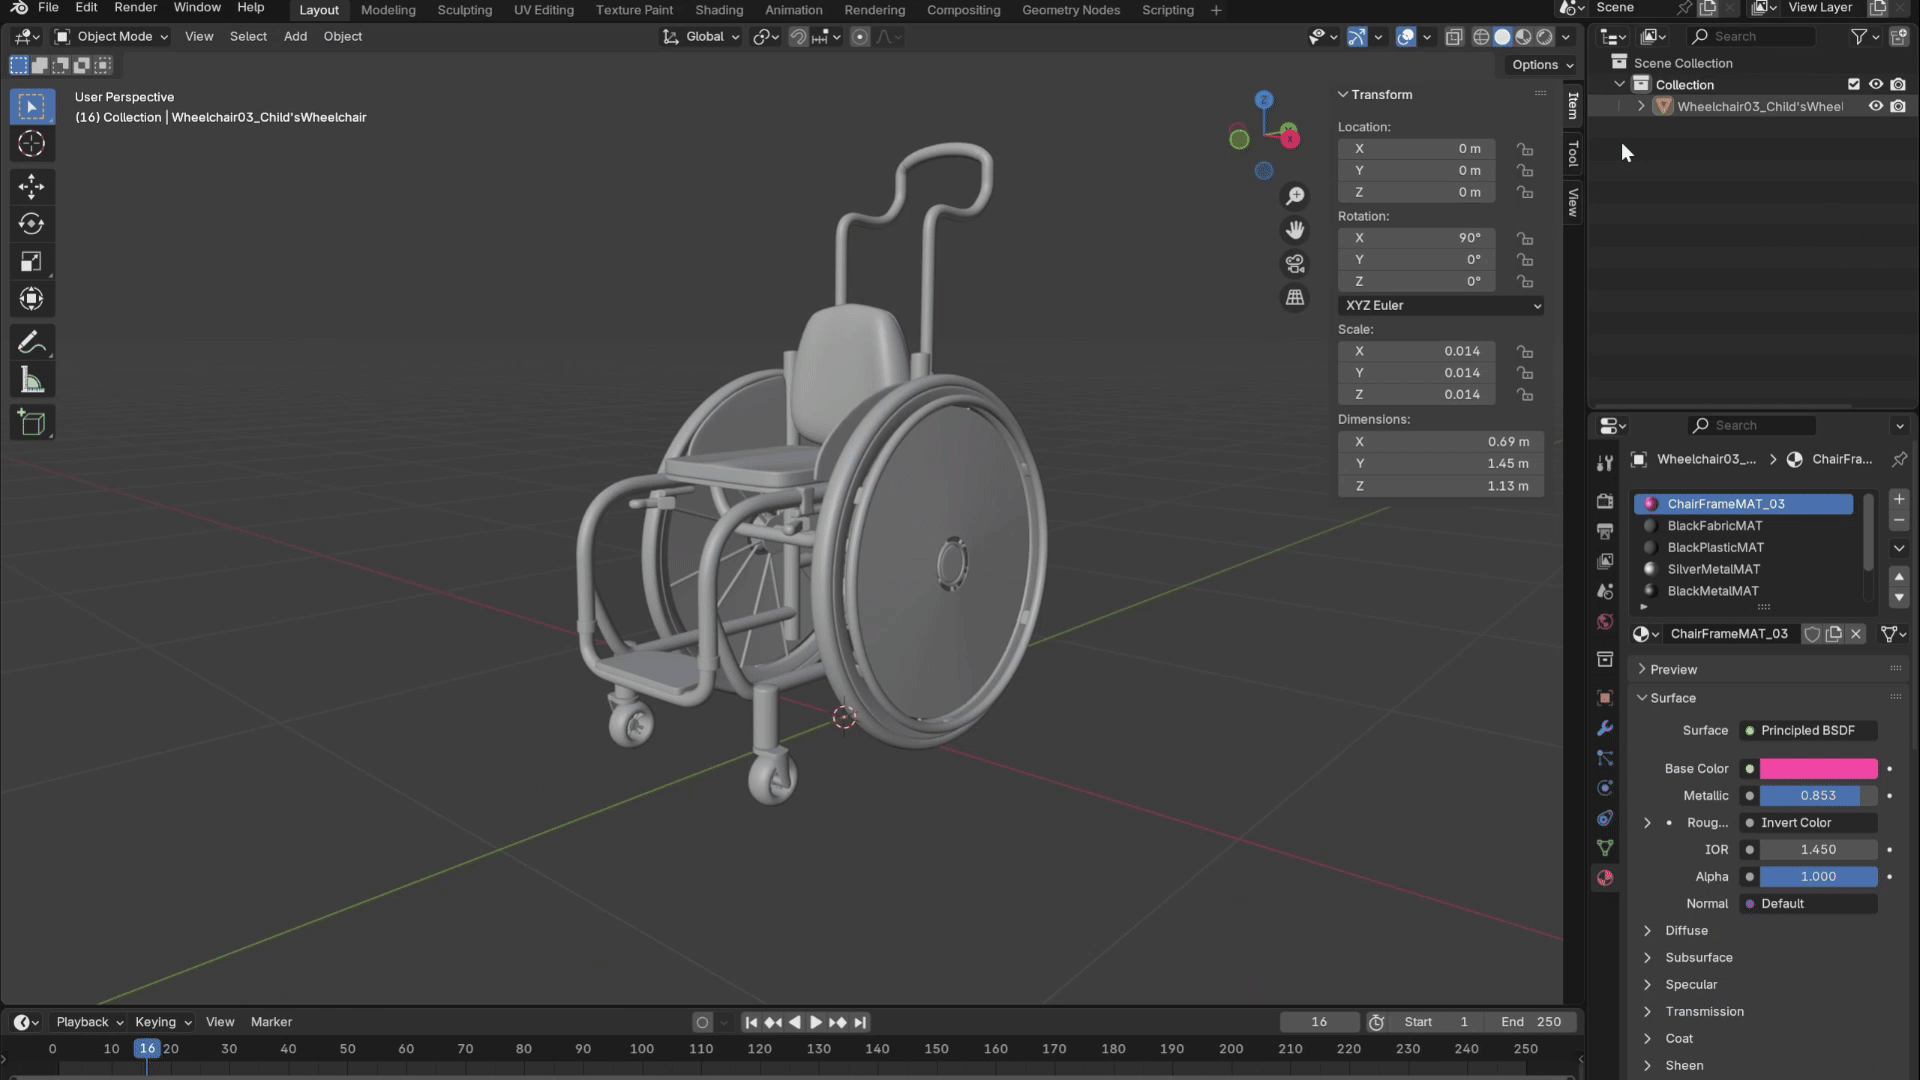Image resolution: width=1920 pixels, height=1080 pixels.
Task: Open the Object Mode dropdown
Action: pos(112,36)
